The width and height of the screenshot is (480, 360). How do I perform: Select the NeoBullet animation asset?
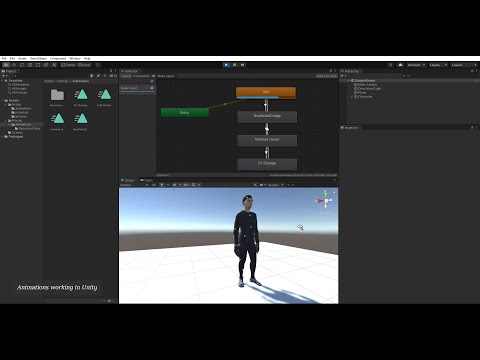[x=81, y=119]
